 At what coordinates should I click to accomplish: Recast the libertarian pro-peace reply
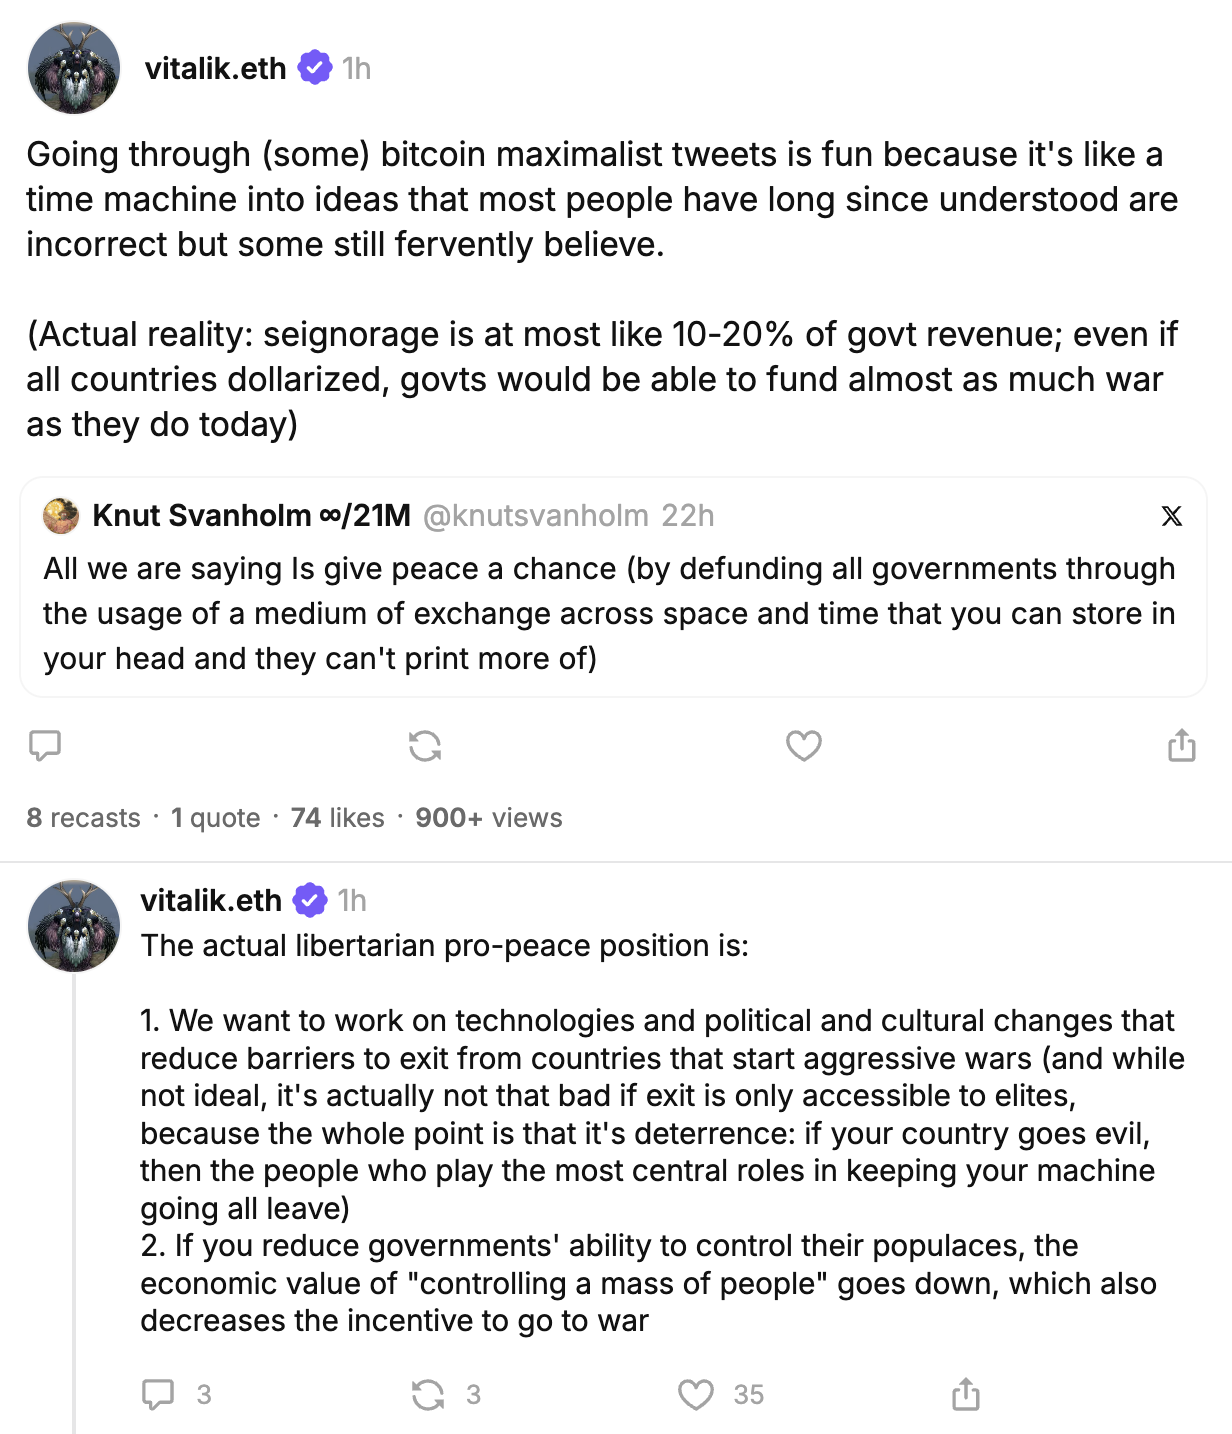[428, 1394]
